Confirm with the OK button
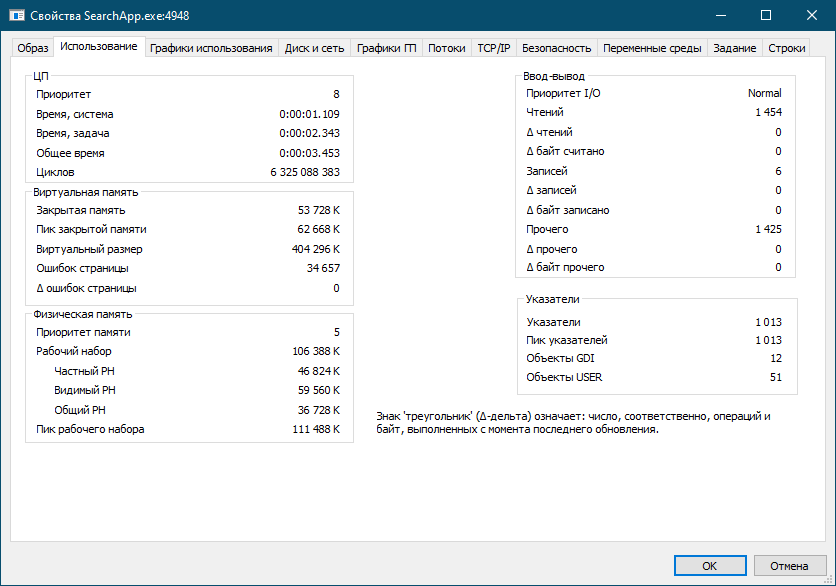The height and width of the screenshot is (586, 836). click(x=710, y=566)
